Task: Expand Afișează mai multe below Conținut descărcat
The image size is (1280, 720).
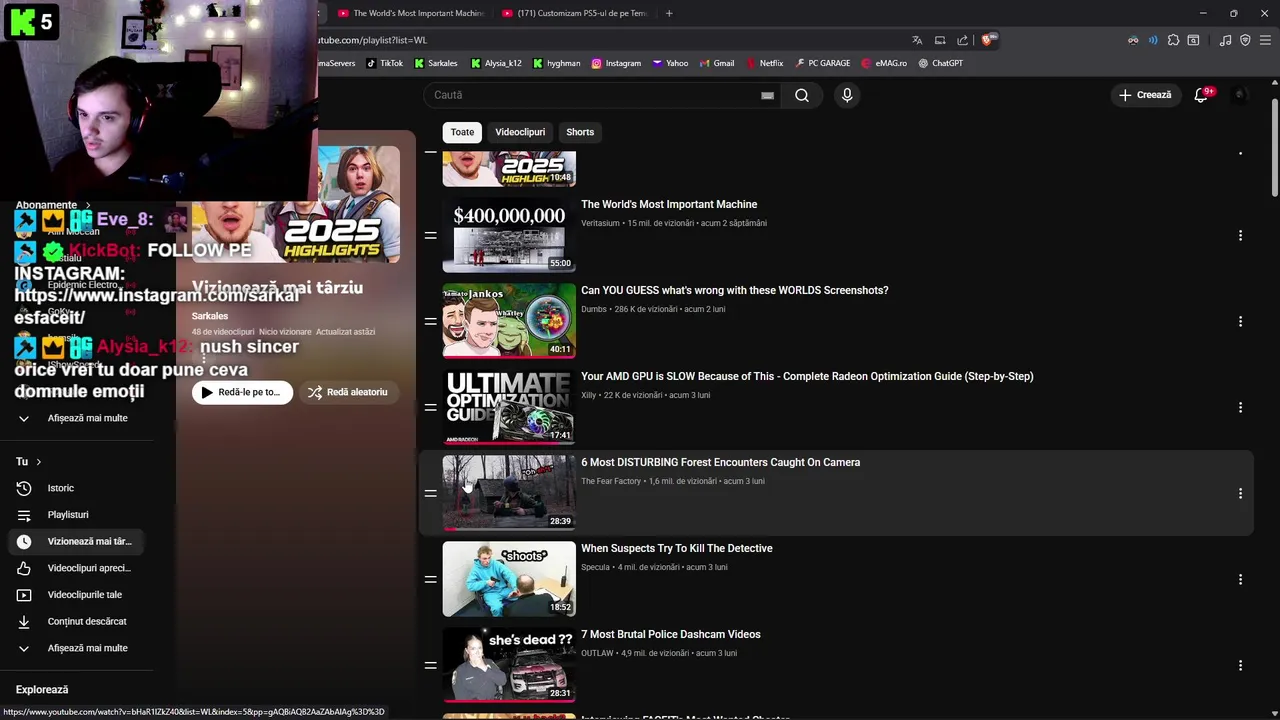Action: pyautogui.click(x=77, y=648)
